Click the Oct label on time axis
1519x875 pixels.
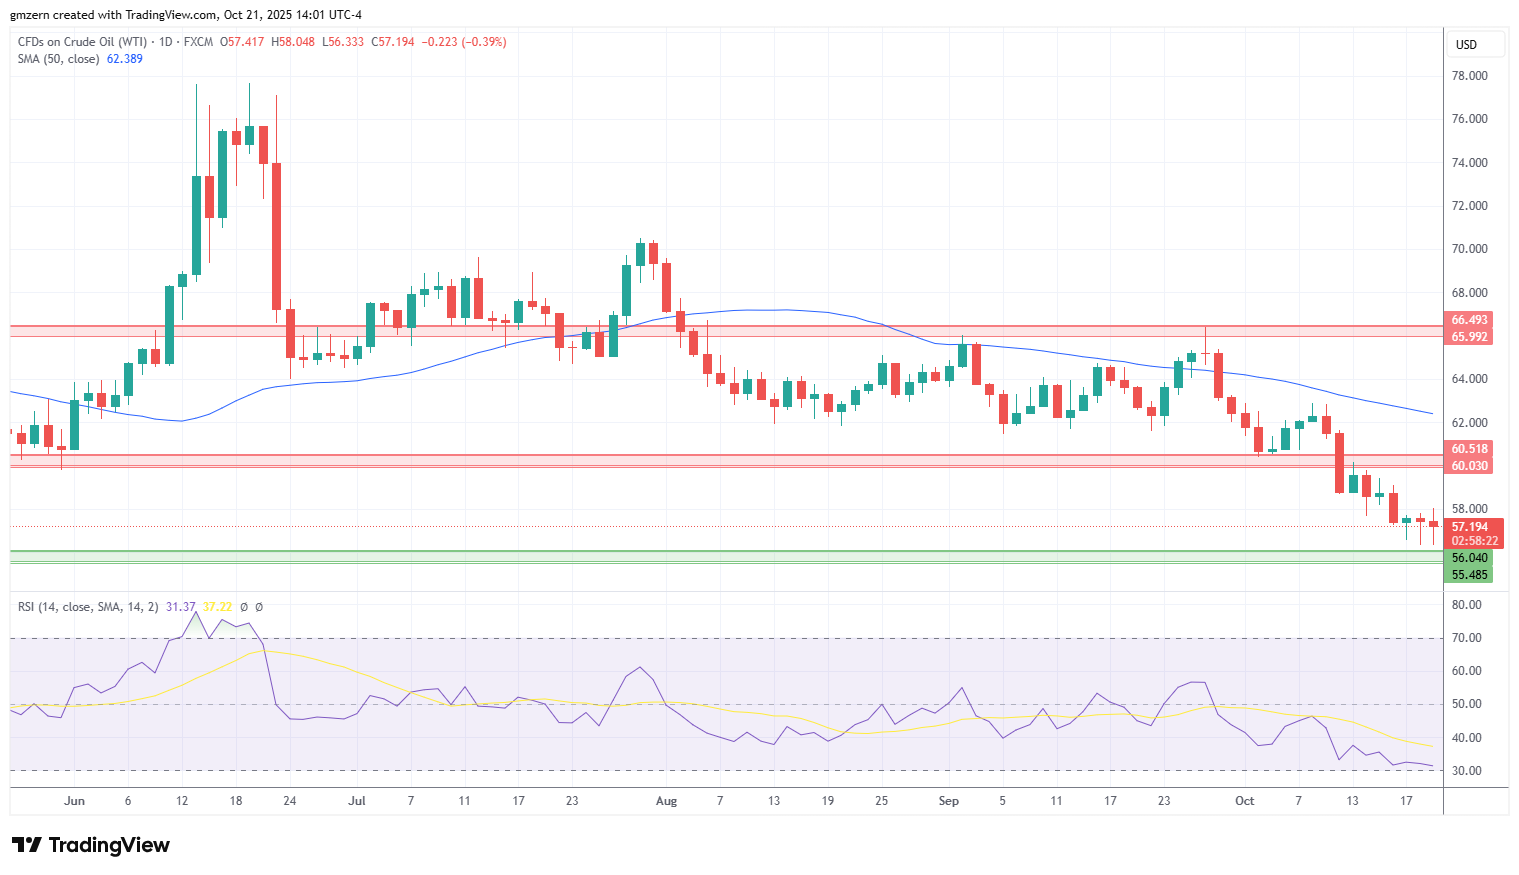1244,801
